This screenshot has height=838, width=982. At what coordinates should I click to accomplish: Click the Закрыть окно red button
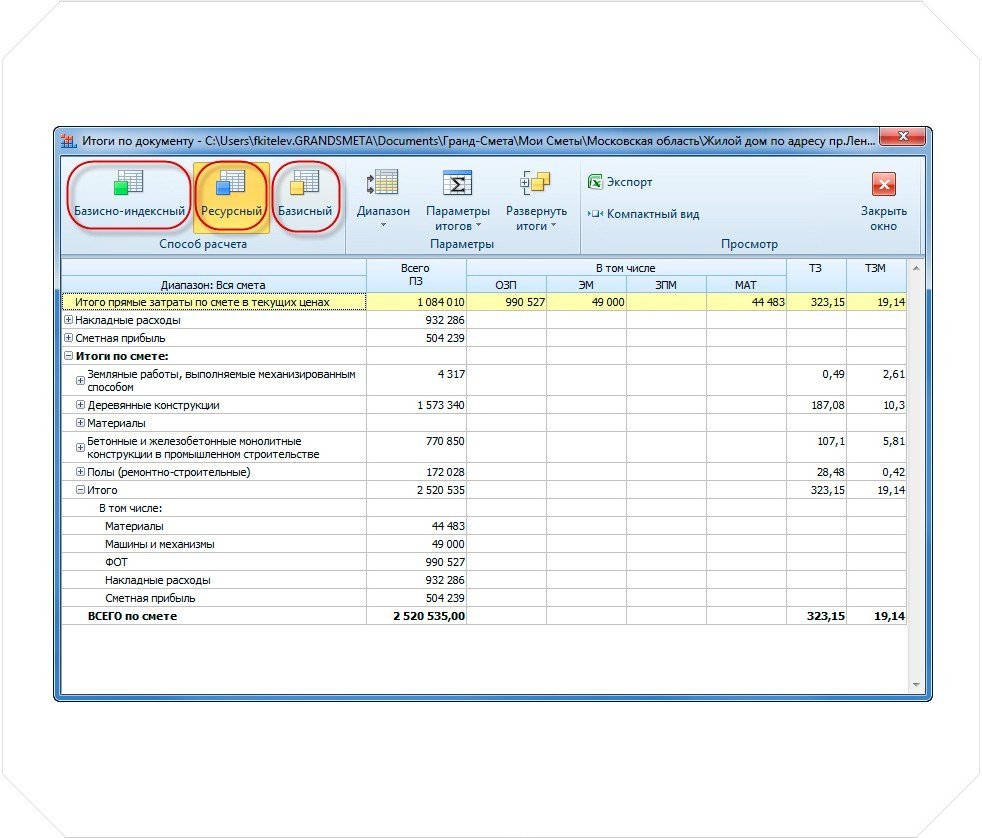(884, 184)
